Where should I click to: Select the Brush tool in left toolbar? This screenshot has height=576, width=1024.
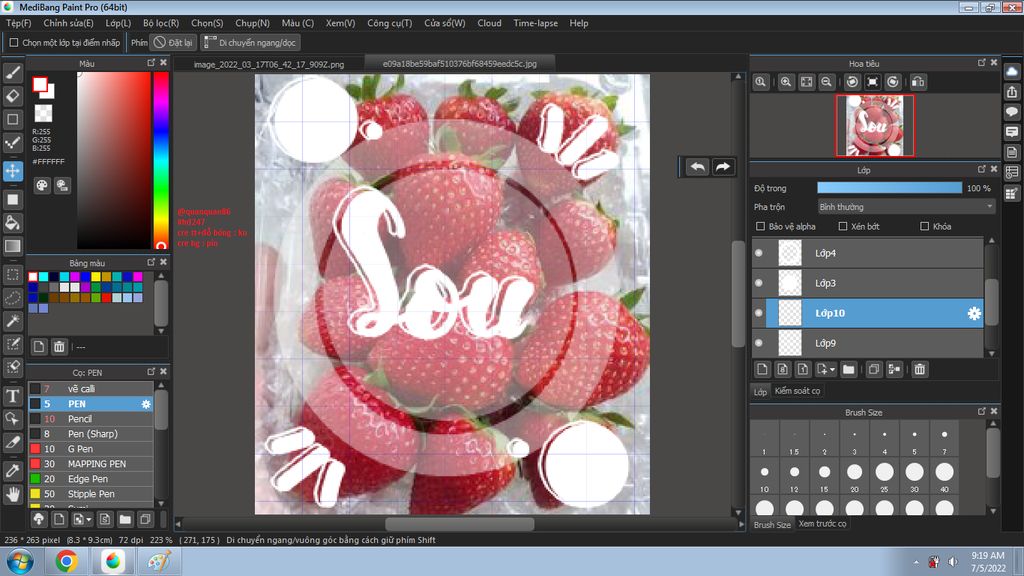[x=12, y=73]
